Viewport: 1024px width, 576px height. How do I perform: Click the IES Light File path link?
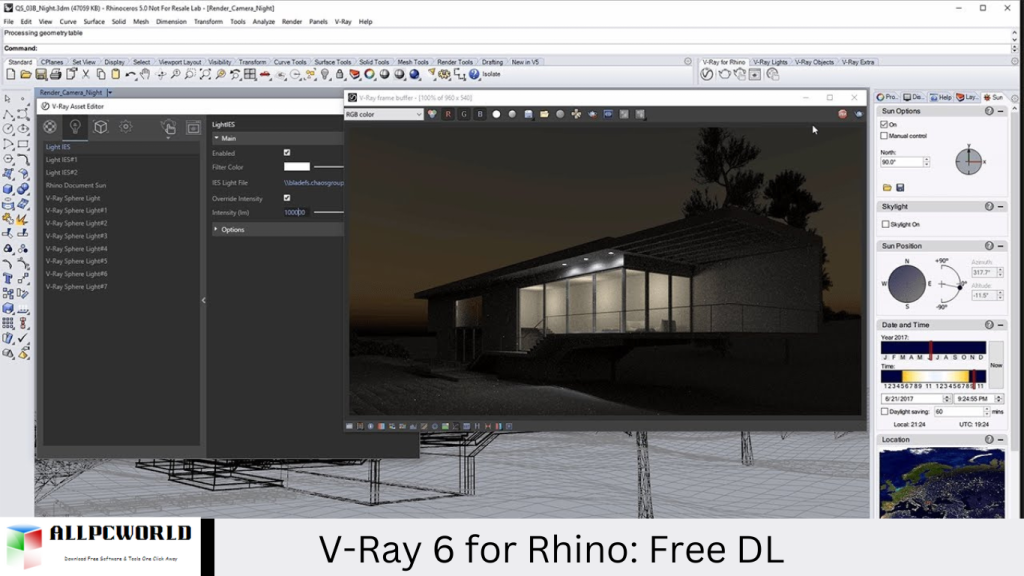[314, 183]
